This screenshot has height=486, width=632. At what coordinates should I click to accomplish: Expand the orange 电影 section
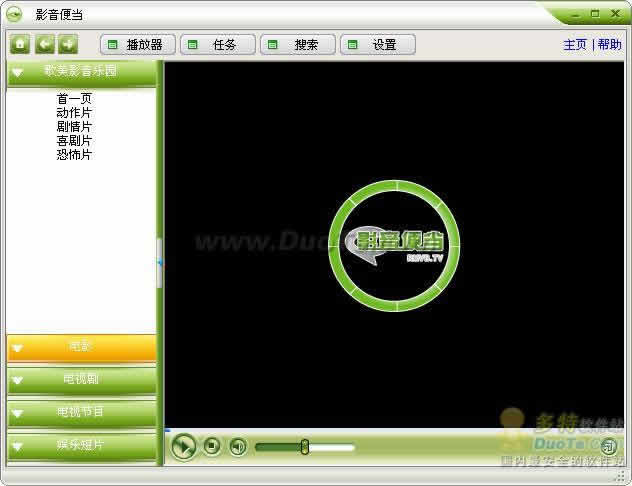(81, 347)
